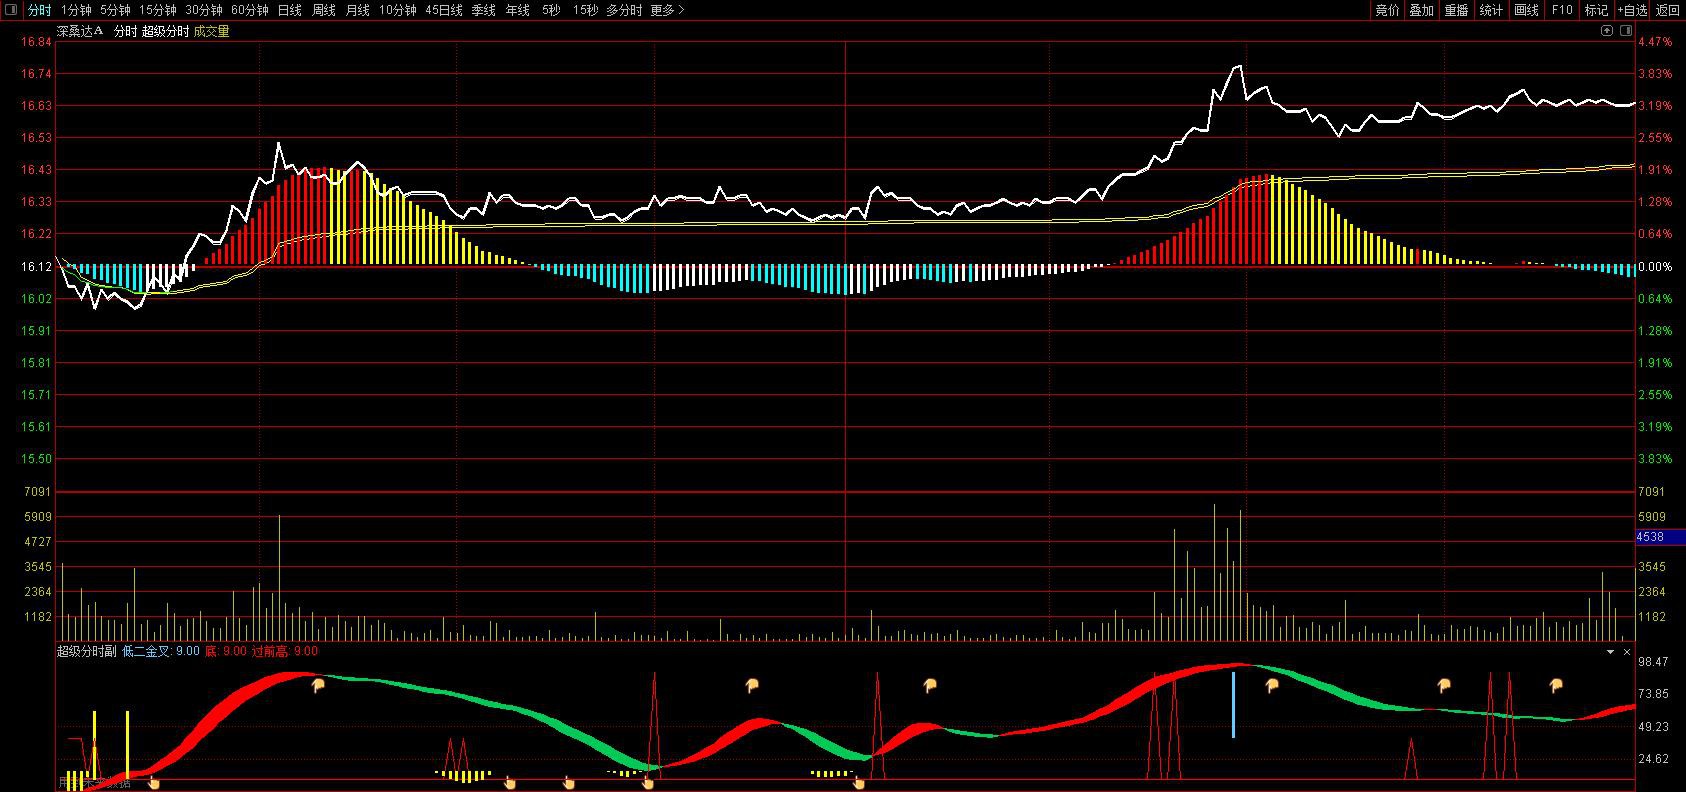
Task: Open the 超级分时副 panel dropdown arrow
Action: point(1611,651)
